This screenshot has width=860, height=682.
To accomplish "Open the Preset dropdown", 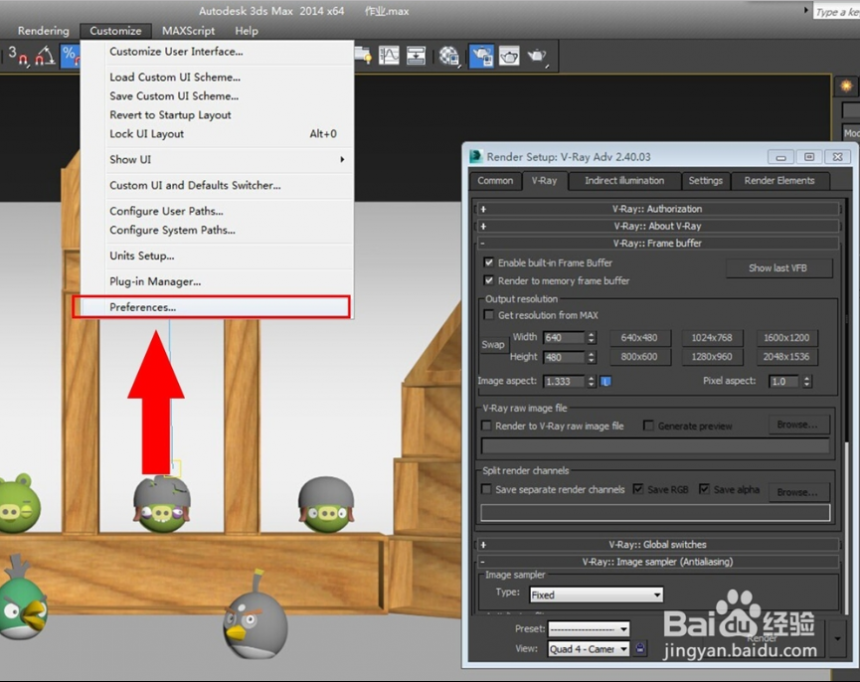I will (589, 629).
